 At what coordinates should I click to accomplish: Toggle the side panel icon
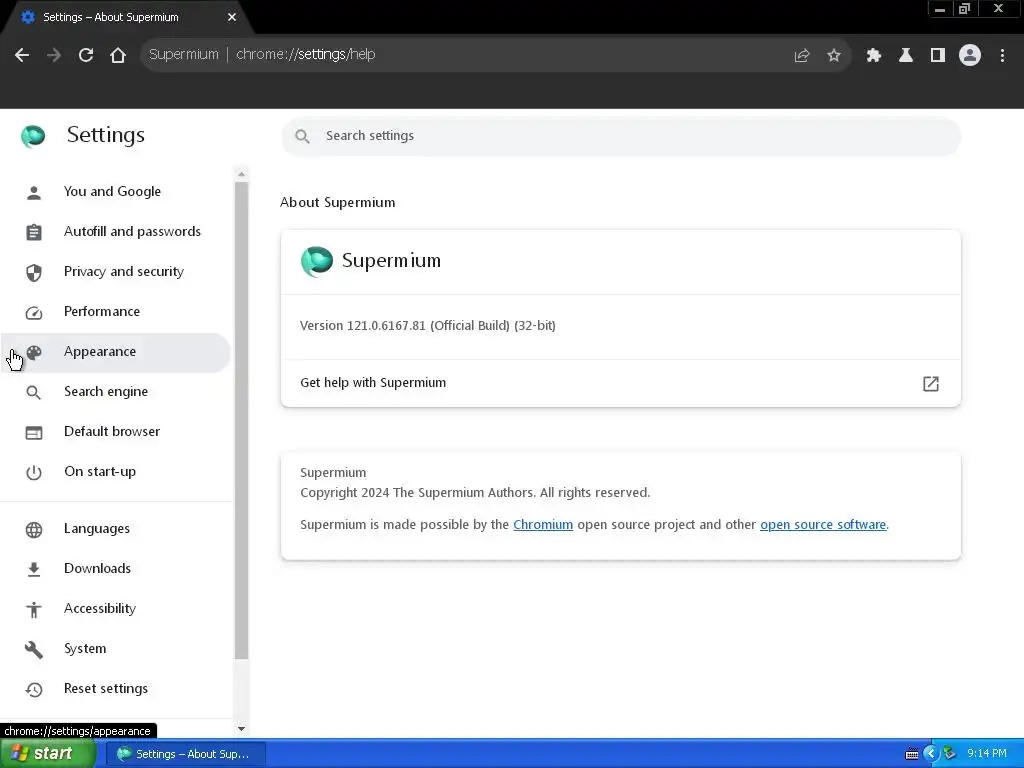[938, 56]
